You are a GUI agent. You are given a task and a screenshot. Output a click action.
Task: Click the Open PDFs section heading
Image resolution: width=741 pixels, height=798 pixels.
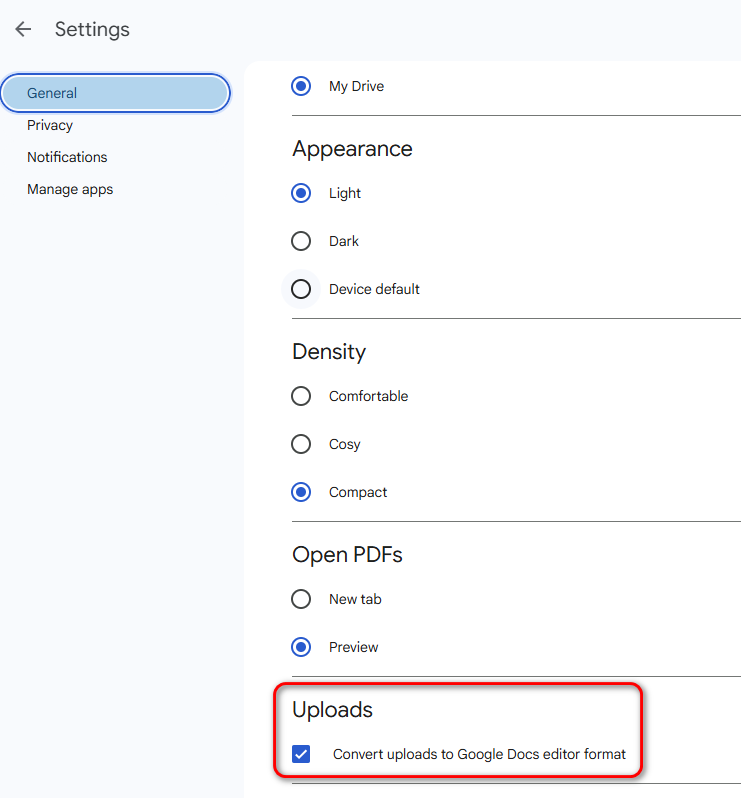(x=347, y=555)
